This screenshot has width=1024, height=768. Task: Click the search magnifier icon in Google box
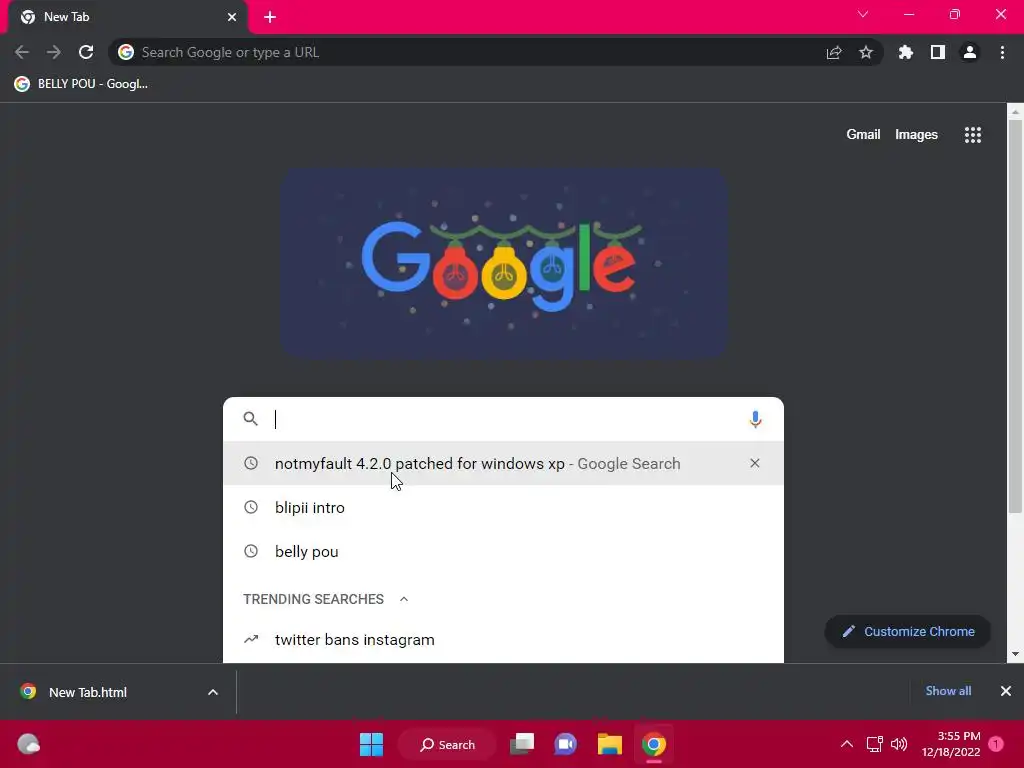tap(251, 419)
